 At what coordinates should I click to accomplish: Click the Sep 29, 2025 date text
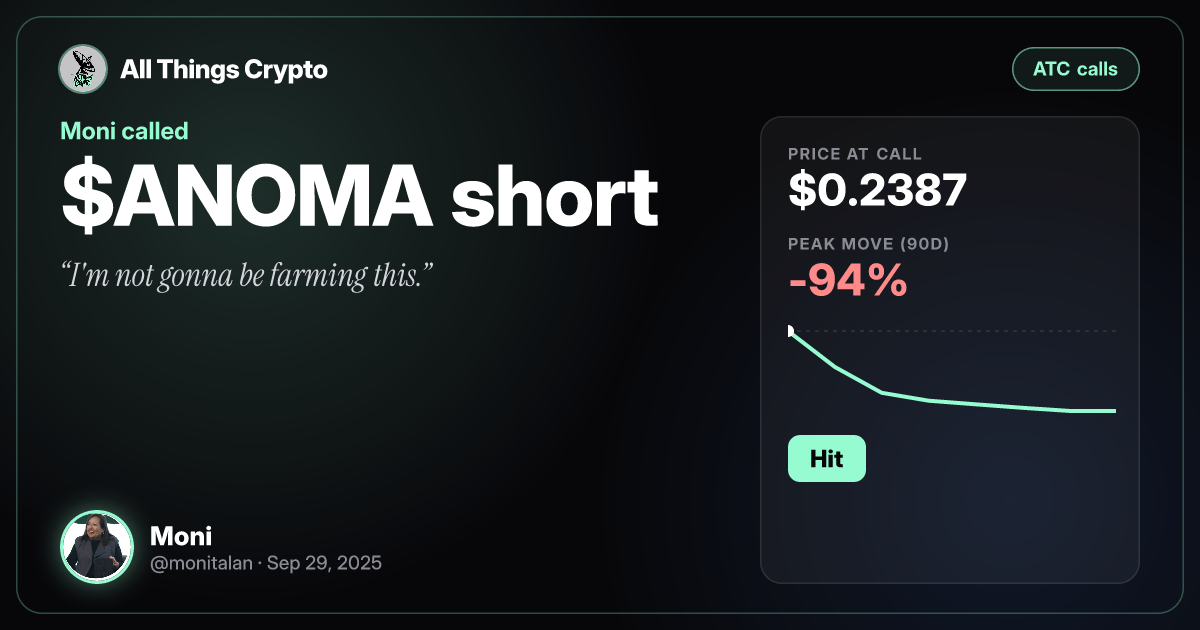(x=323, y=563)
